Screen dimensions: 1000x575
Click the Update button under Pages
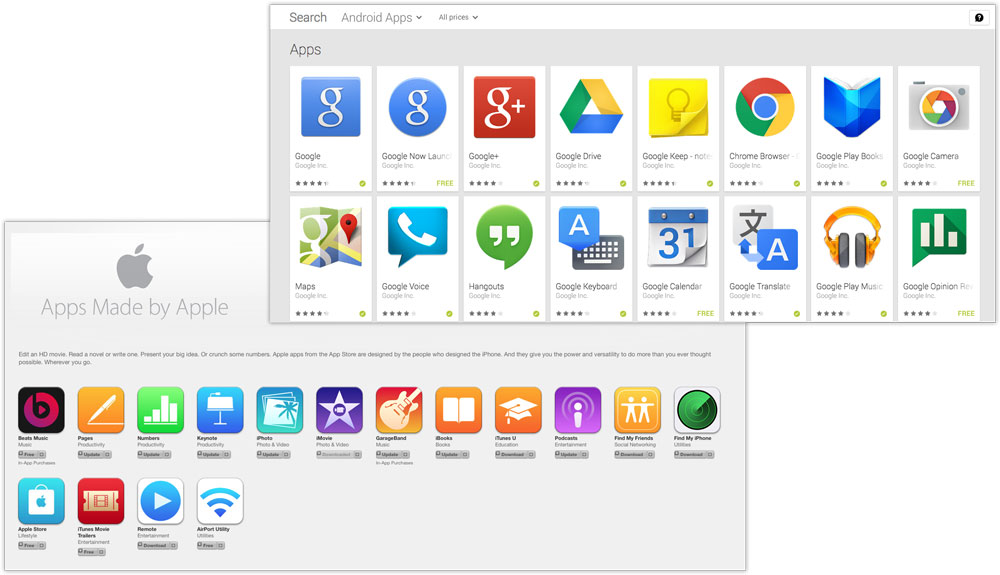(x=95, y=455)
